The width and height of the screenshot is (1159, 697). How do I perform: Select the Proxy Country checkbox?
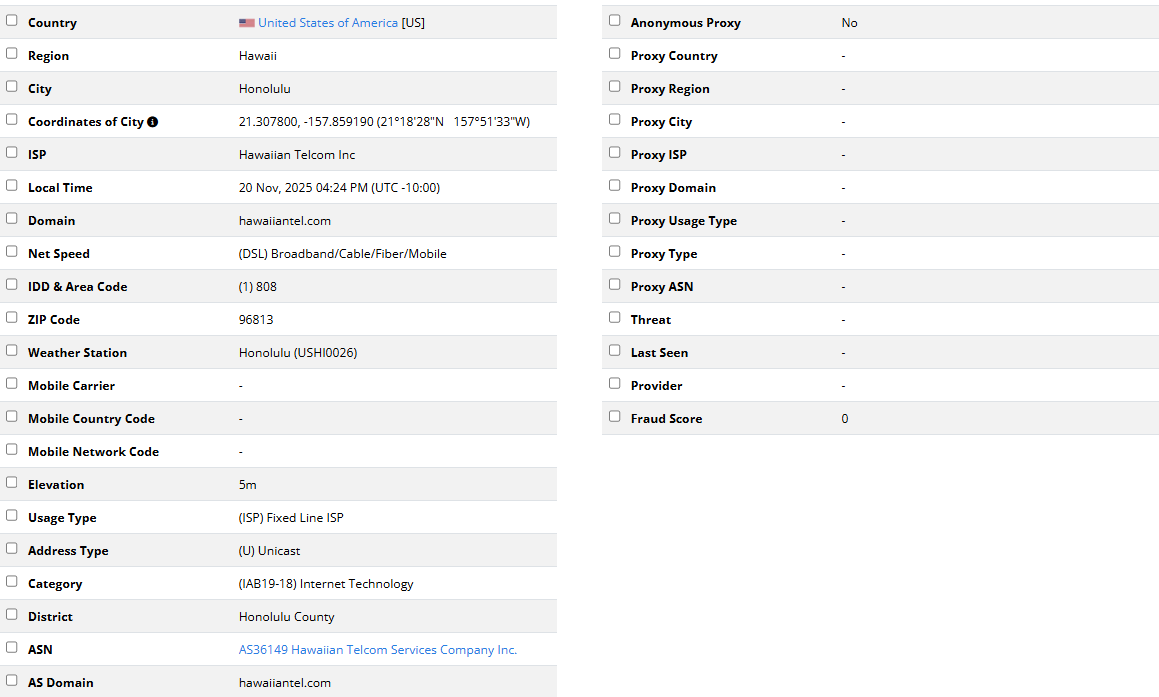(x=614, y=53)
